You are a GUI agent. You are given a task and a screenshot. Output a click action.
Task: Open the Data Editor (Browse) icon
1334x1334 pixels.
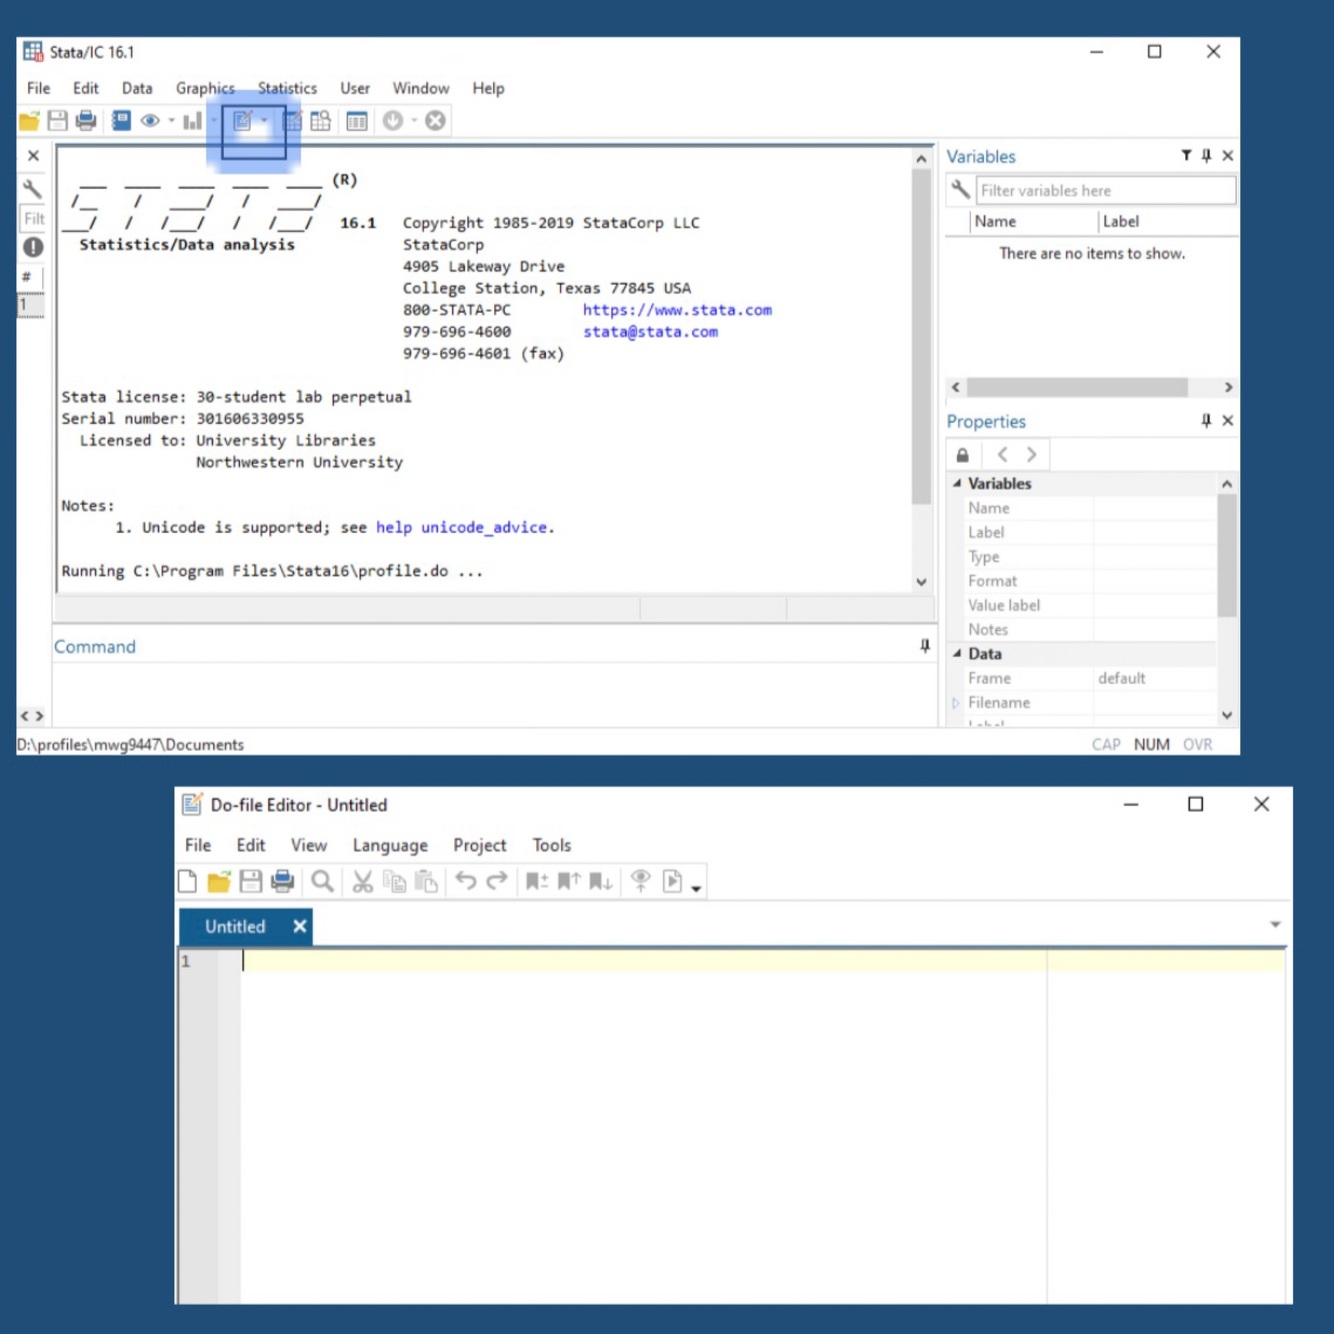pyautogui.click(x=321, y=121)
